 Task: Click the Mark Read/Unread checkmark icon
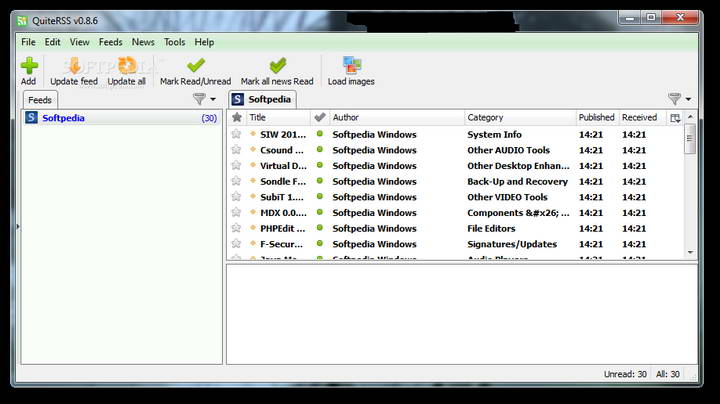pyautogui.click(x=196, y=66)
